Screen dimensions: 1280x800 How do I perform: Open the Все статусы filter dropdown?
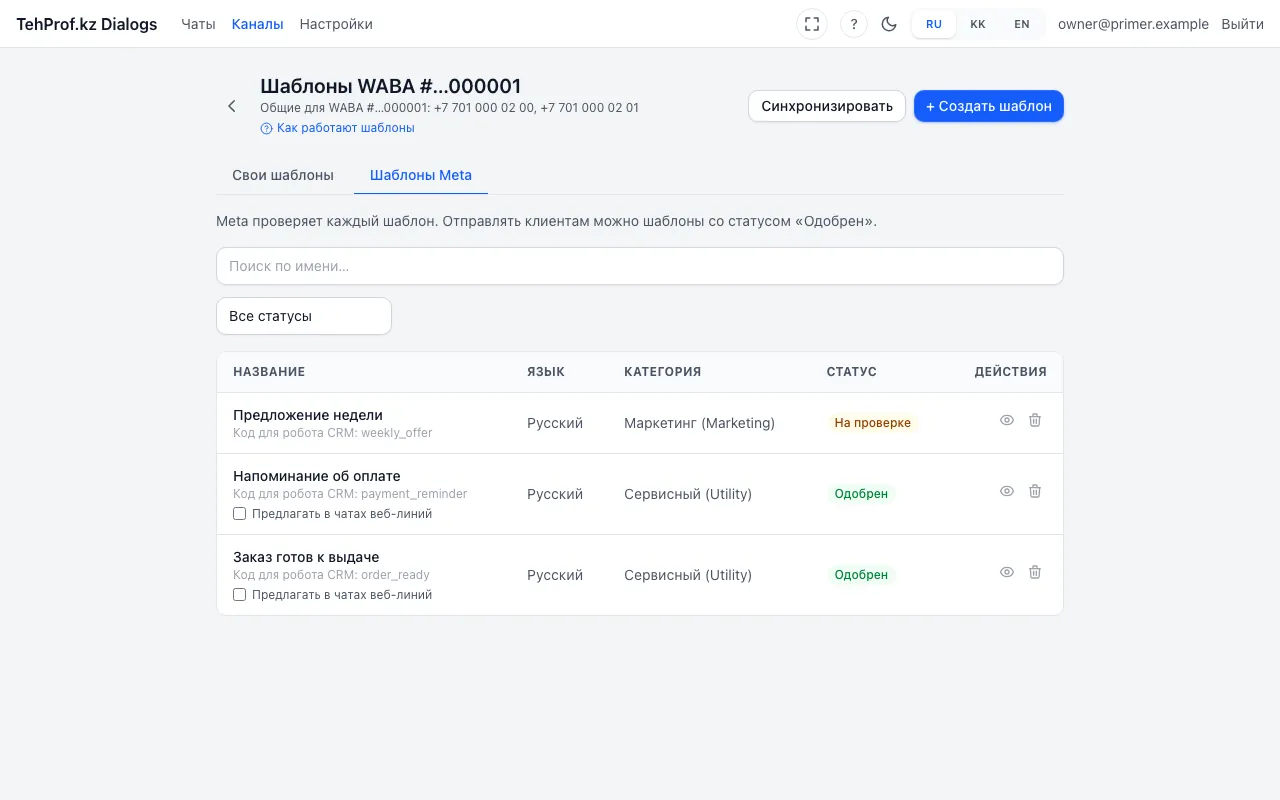[304, 316]
